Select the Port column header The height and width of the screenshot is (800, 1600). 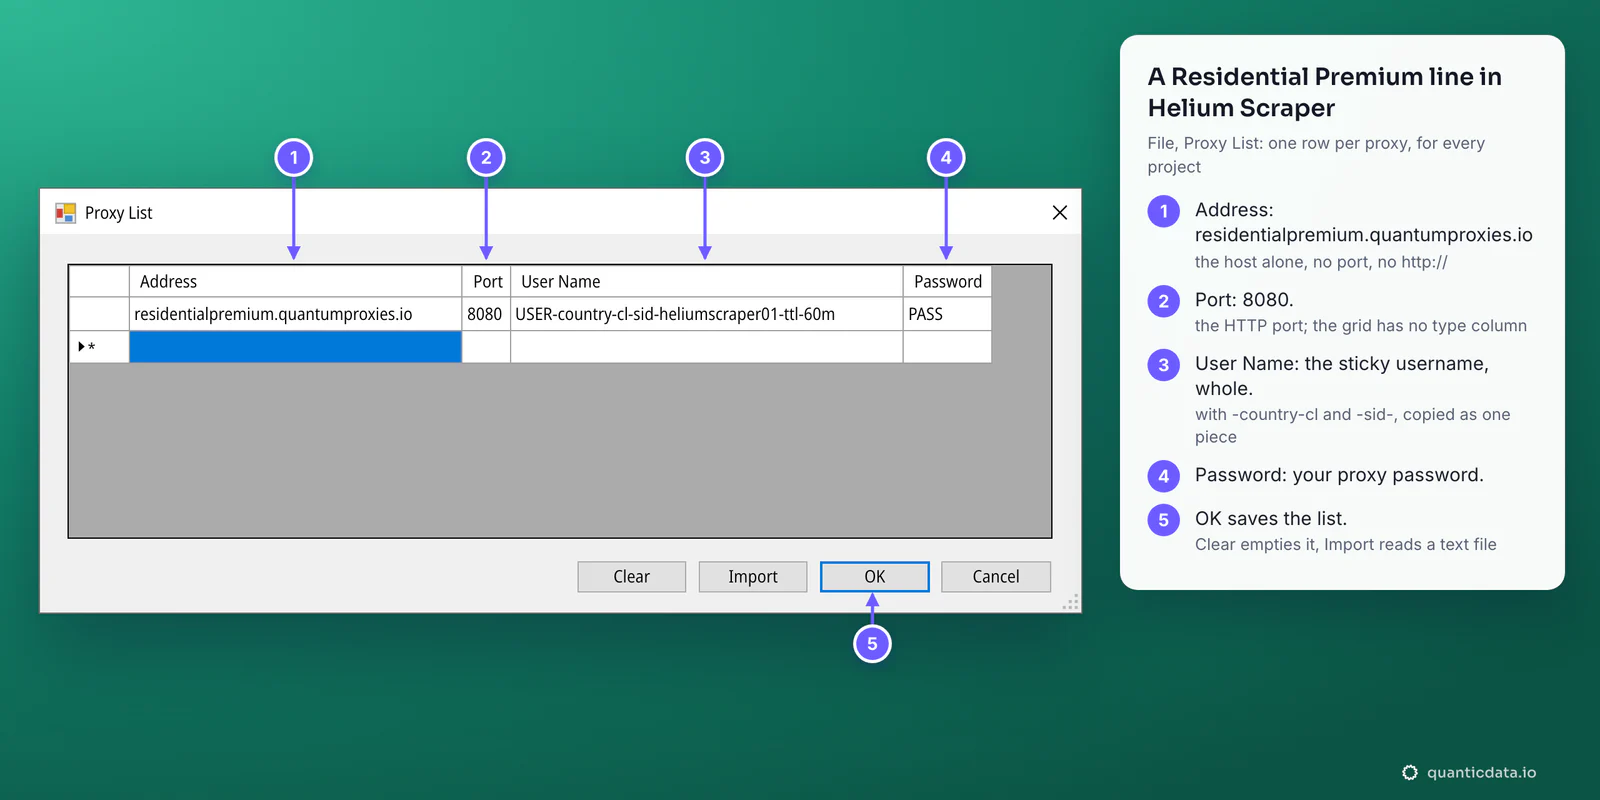[486, 282]
